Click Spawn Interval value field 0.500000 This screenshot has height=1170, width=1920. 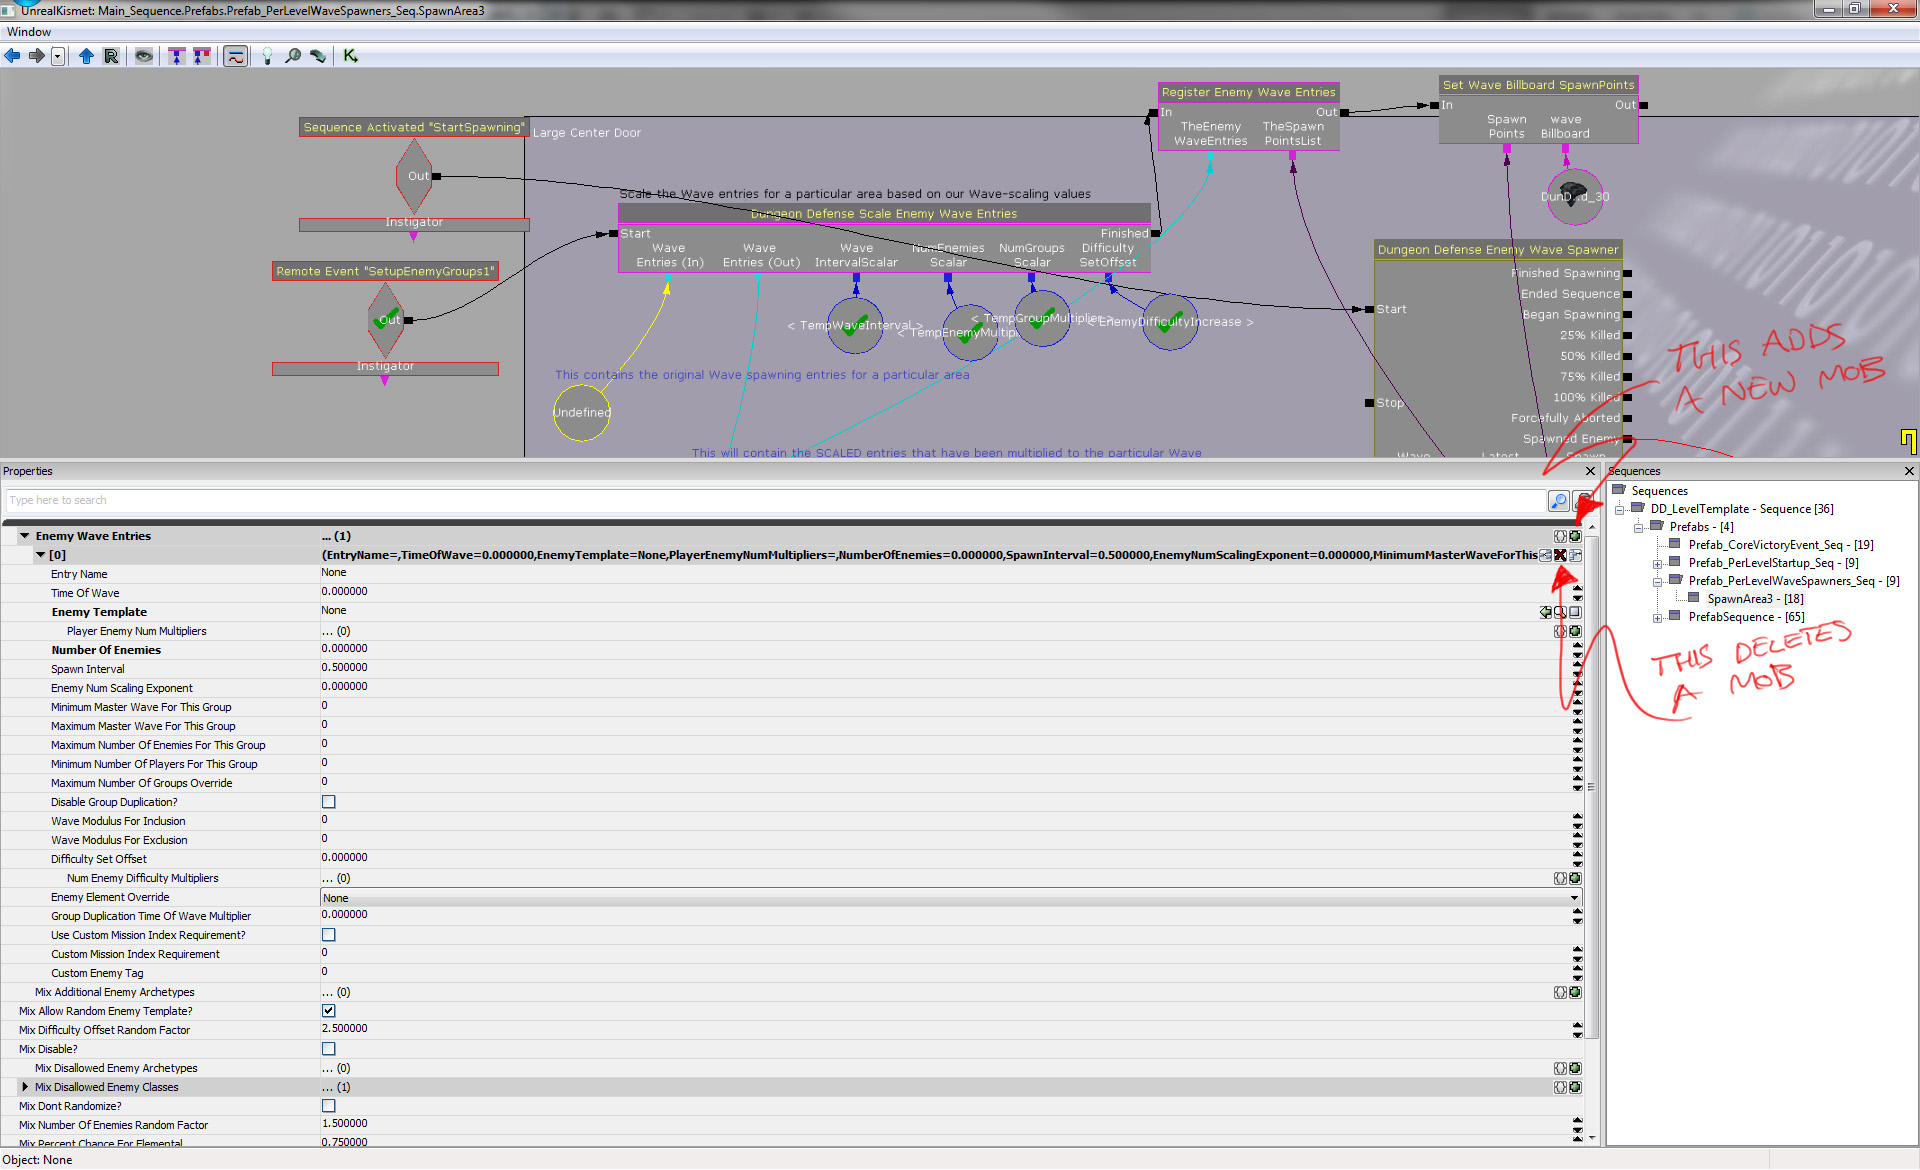(x=945, y=668)
